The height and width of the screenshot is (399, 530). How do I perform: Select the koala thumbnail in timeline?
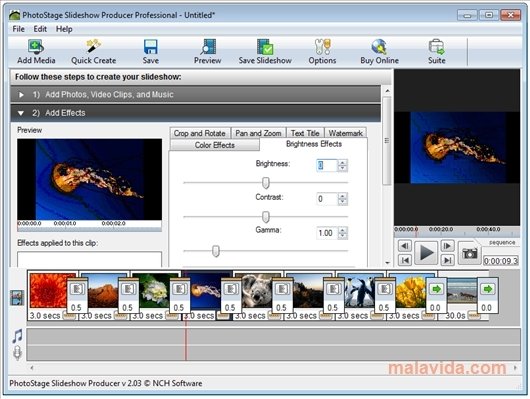pyautogui.click(x=257, y=291)
